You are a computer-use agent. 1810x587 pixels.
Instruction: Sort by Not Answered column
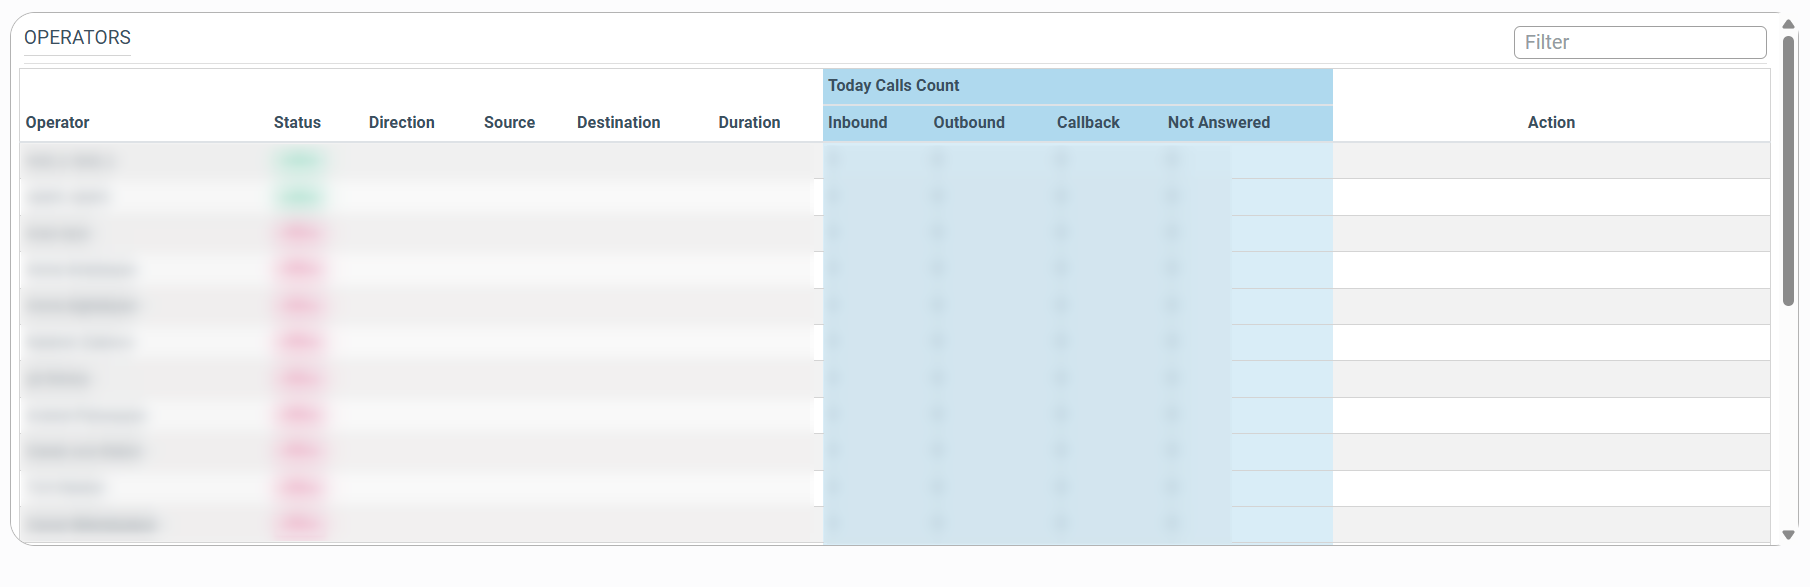tap(1218, 122)
